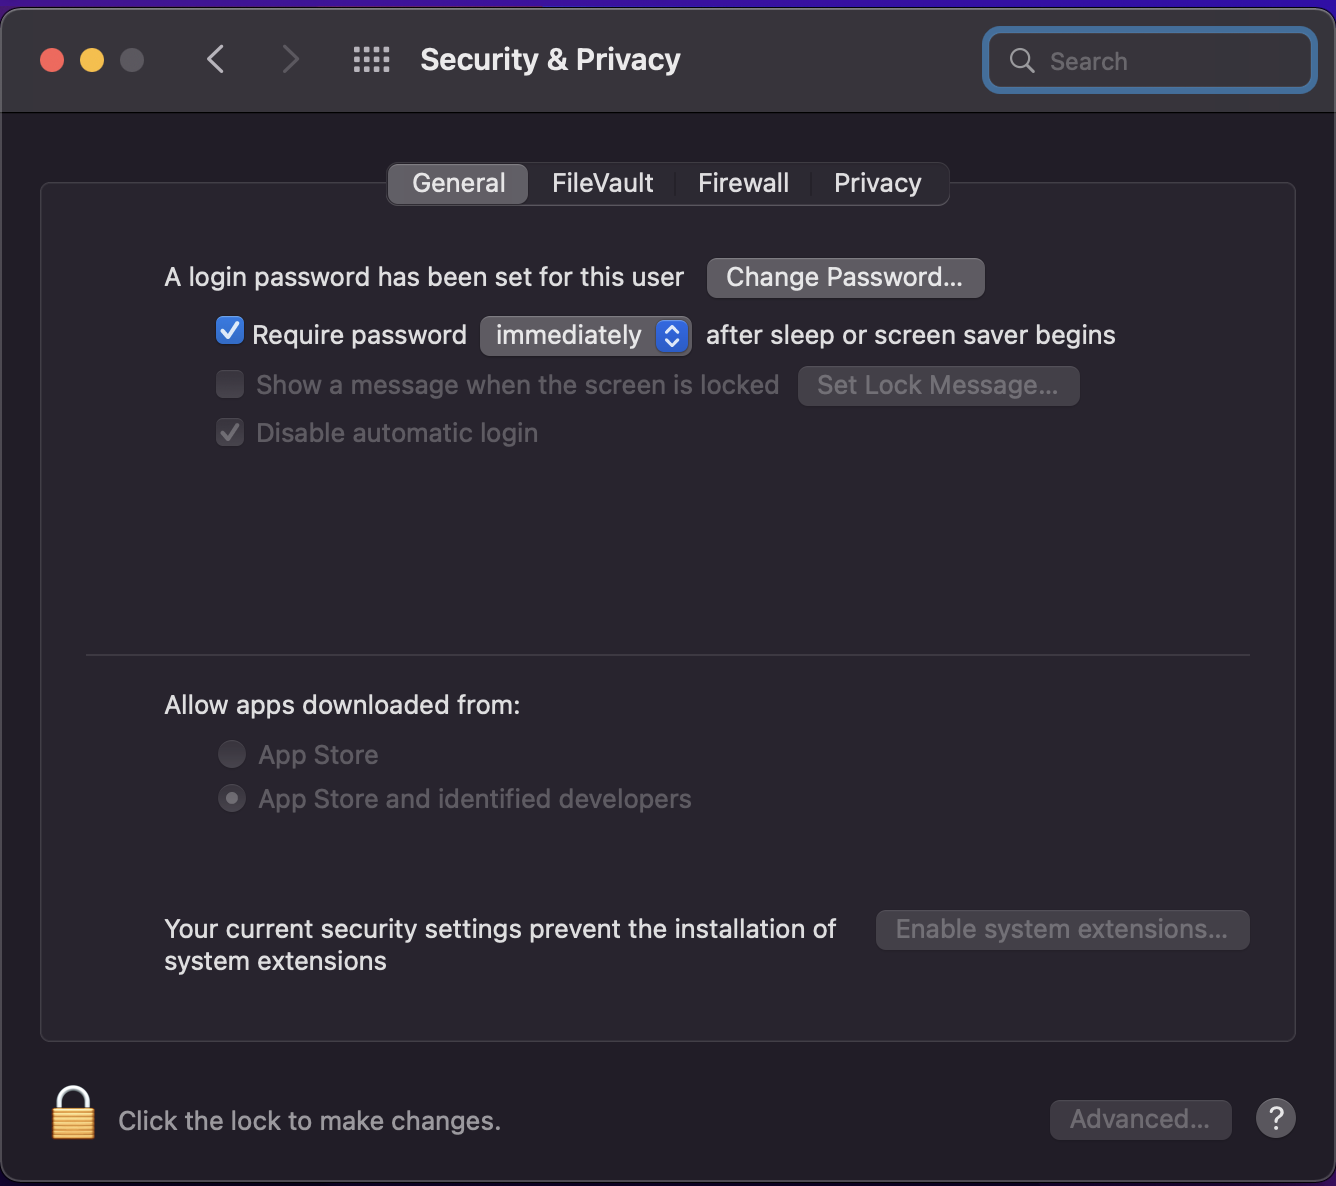Go back with the left chevron arrow
1336x1186 pixels.
216,60
